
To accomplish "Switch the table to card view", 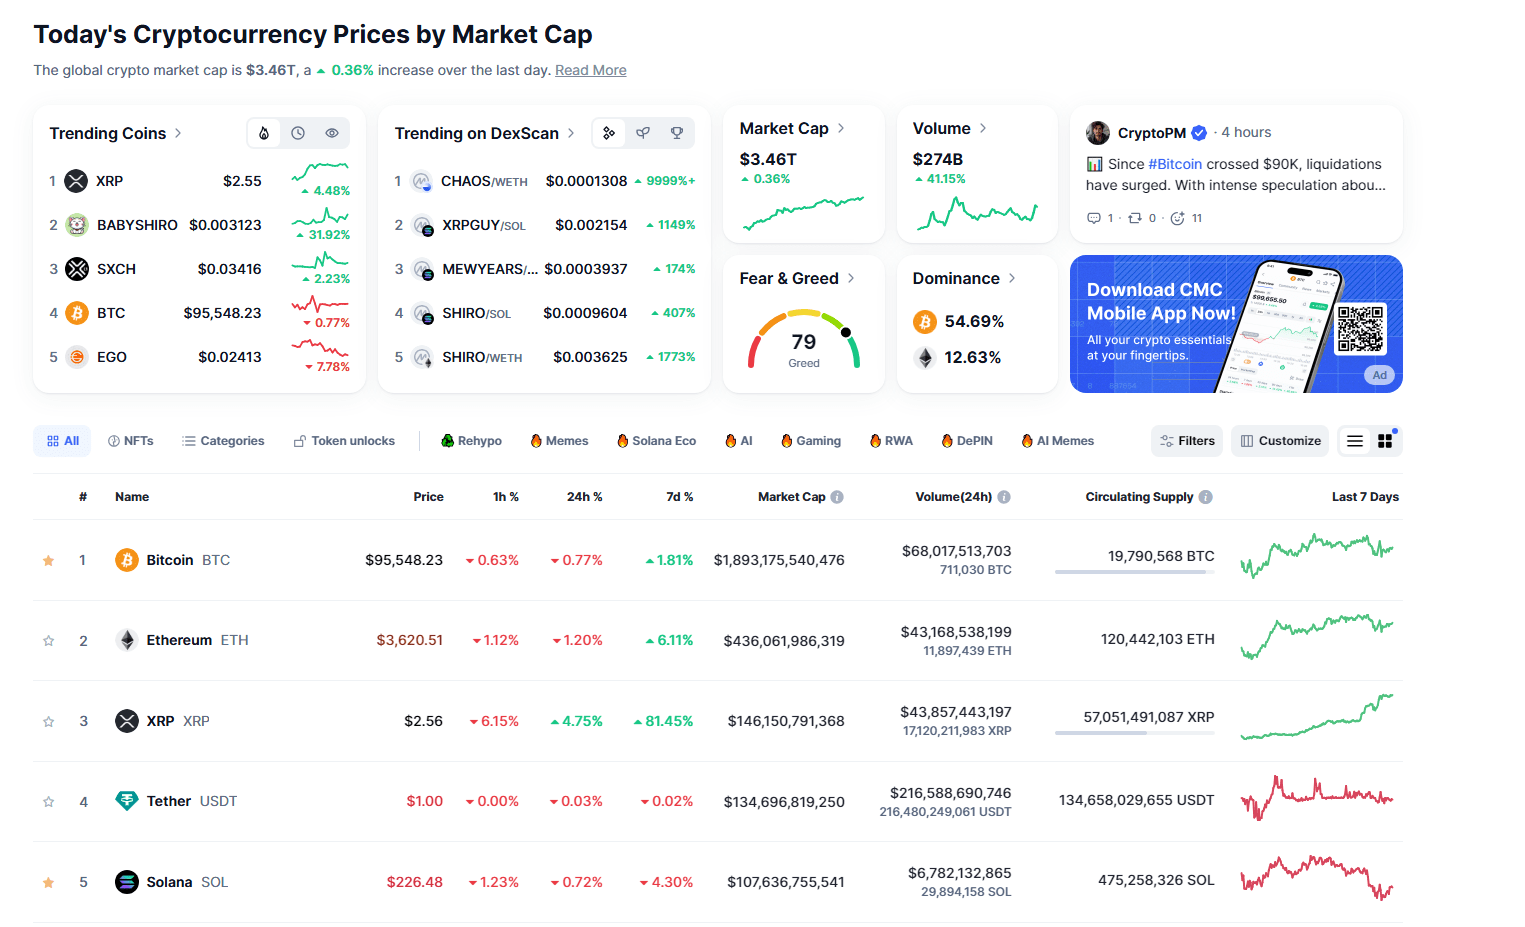I will click(1385, 440).
